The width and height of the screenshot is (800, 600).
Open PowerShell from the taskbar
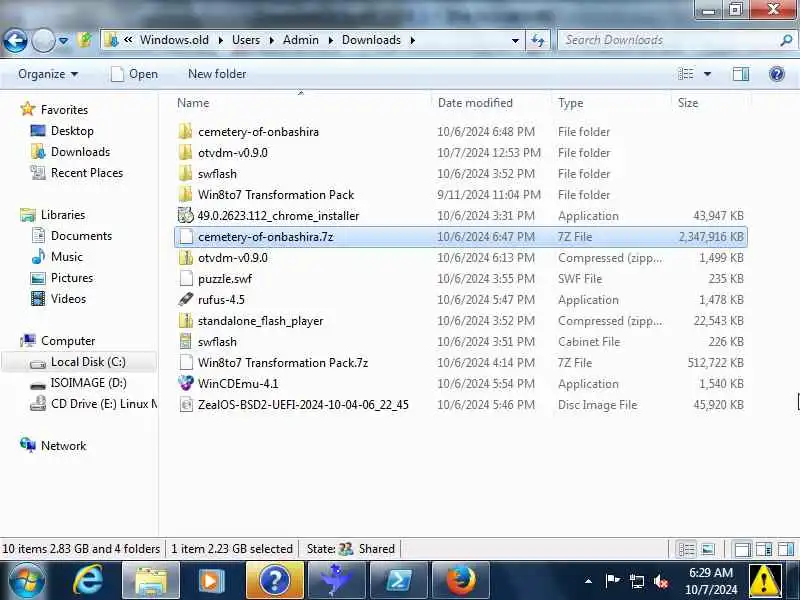pyautogui.click(x=398, y=581)
